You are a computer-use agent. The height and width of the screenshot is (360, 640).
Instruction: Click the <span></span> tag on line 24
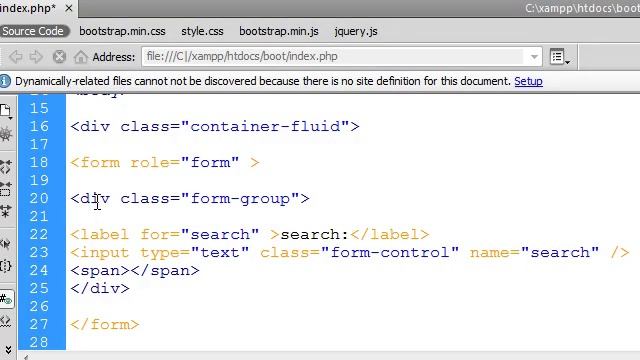point(135,271)
